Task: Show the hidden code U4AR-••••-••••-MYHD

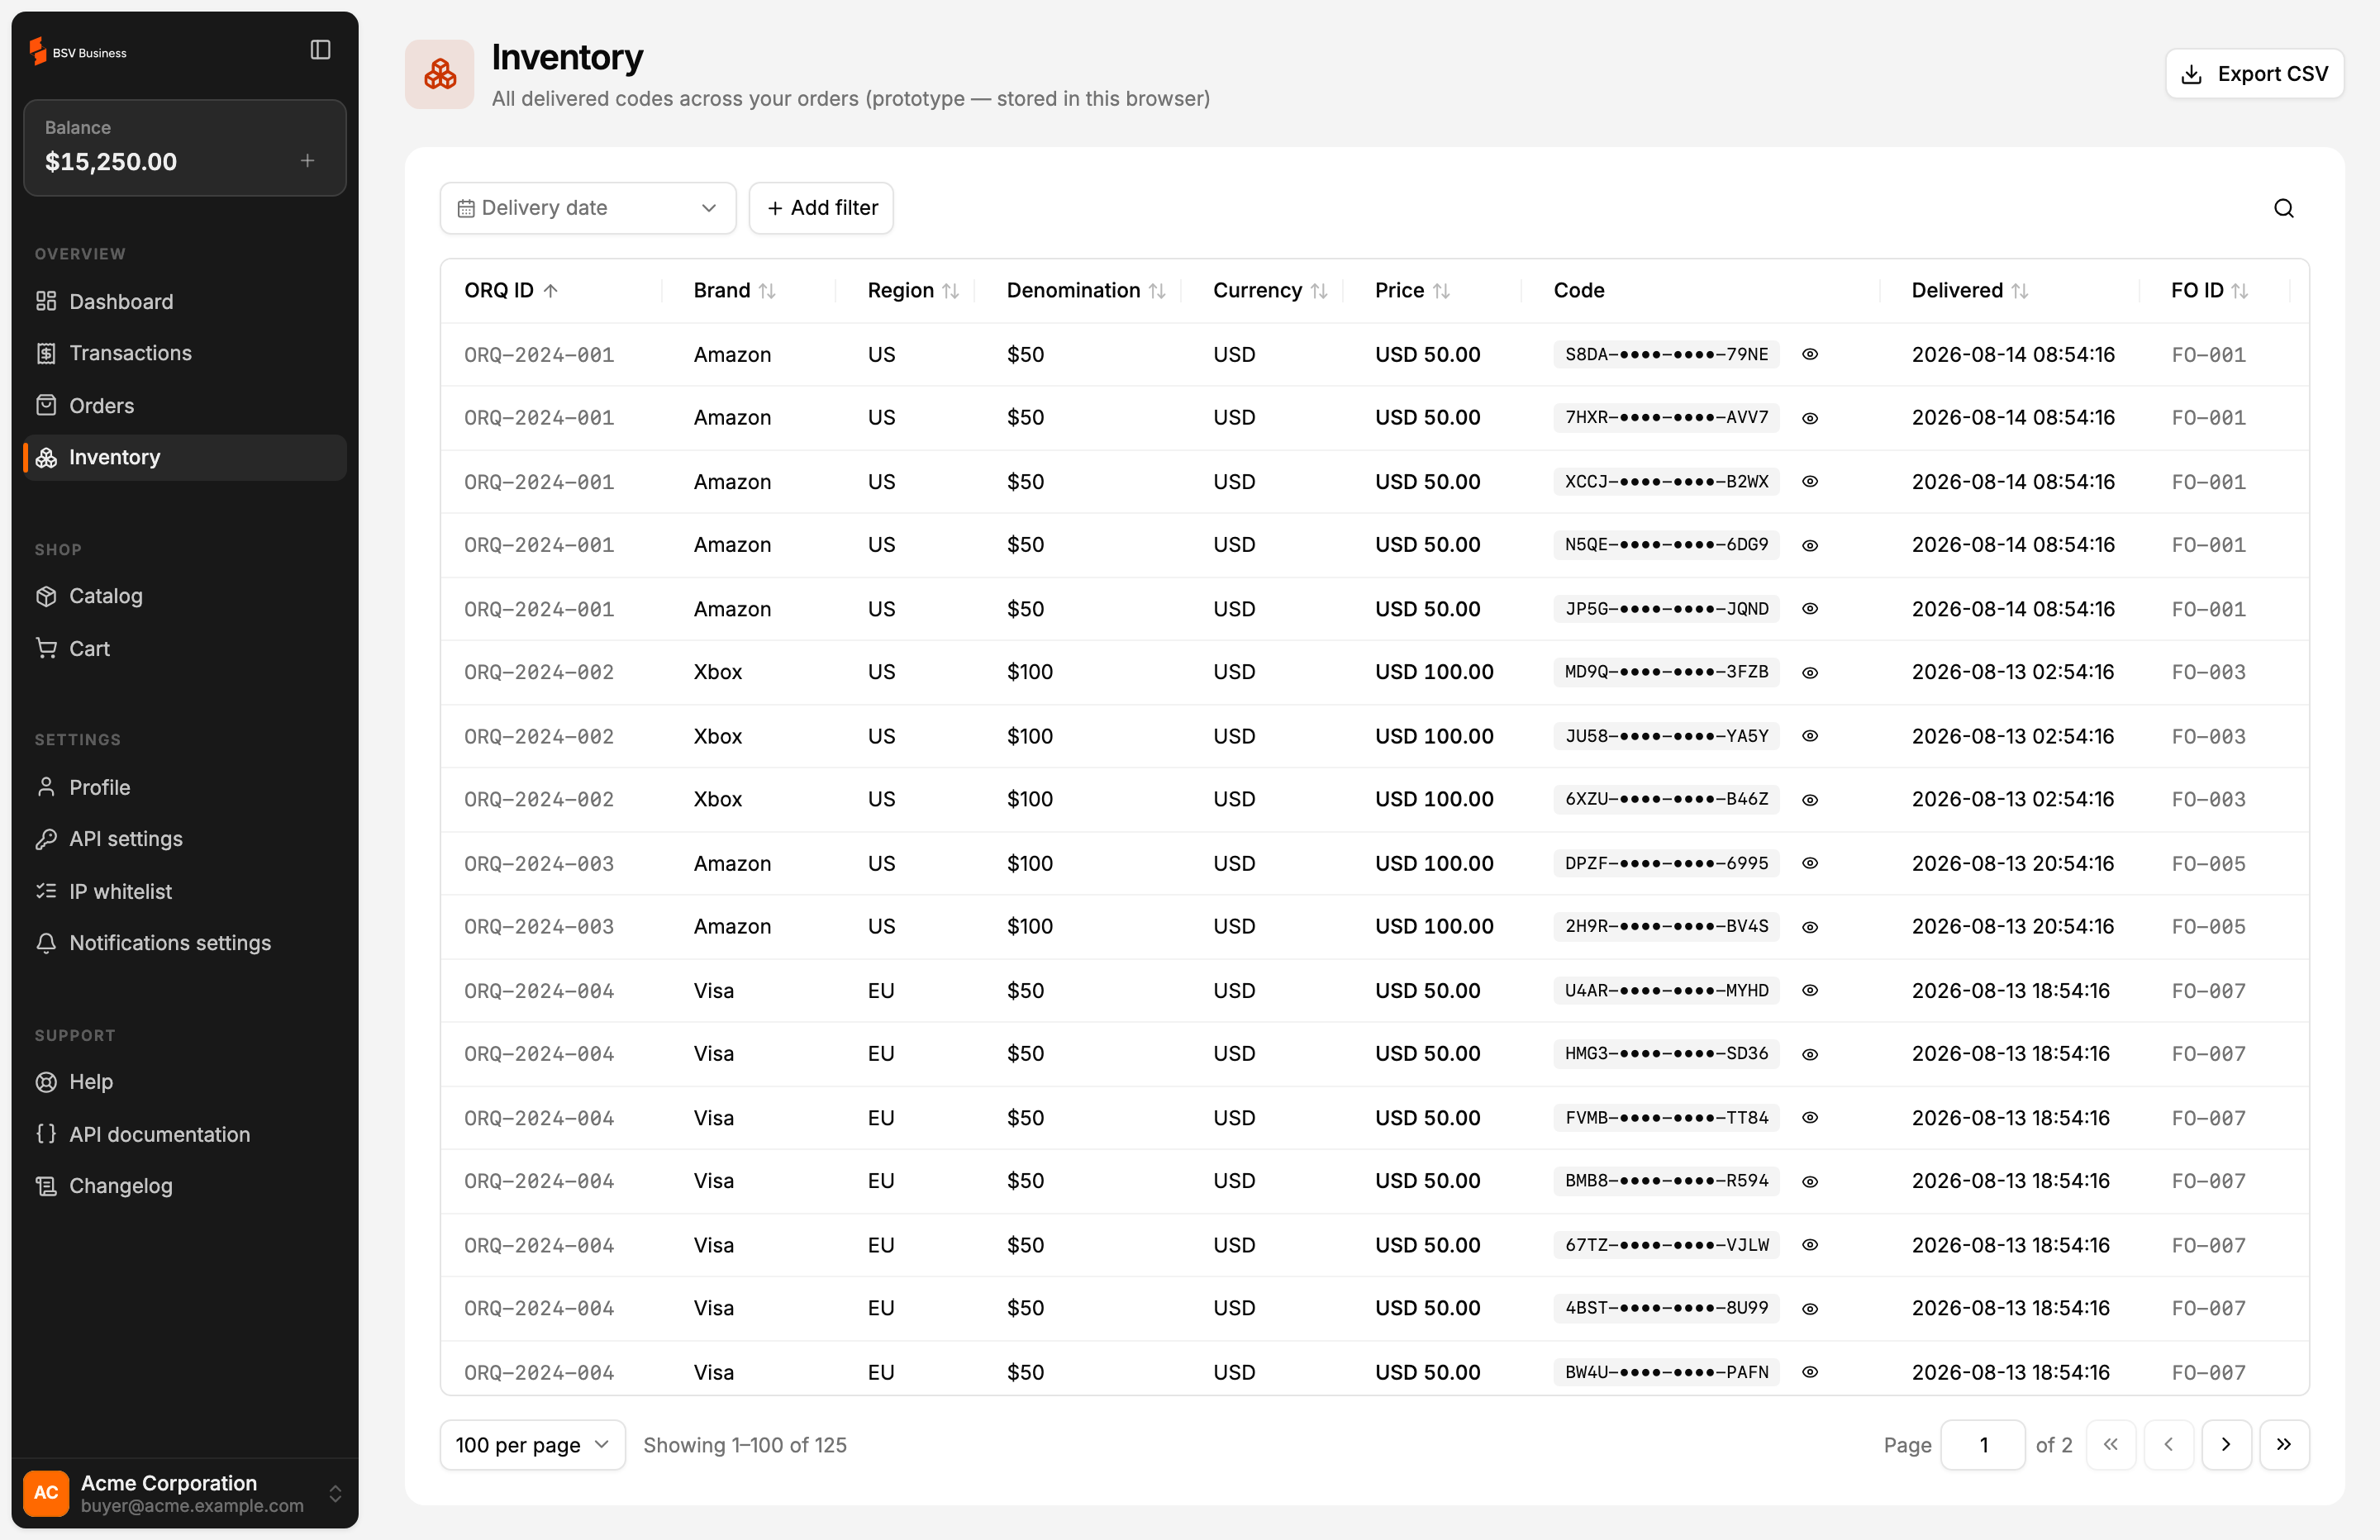Action: [1810, 990]
